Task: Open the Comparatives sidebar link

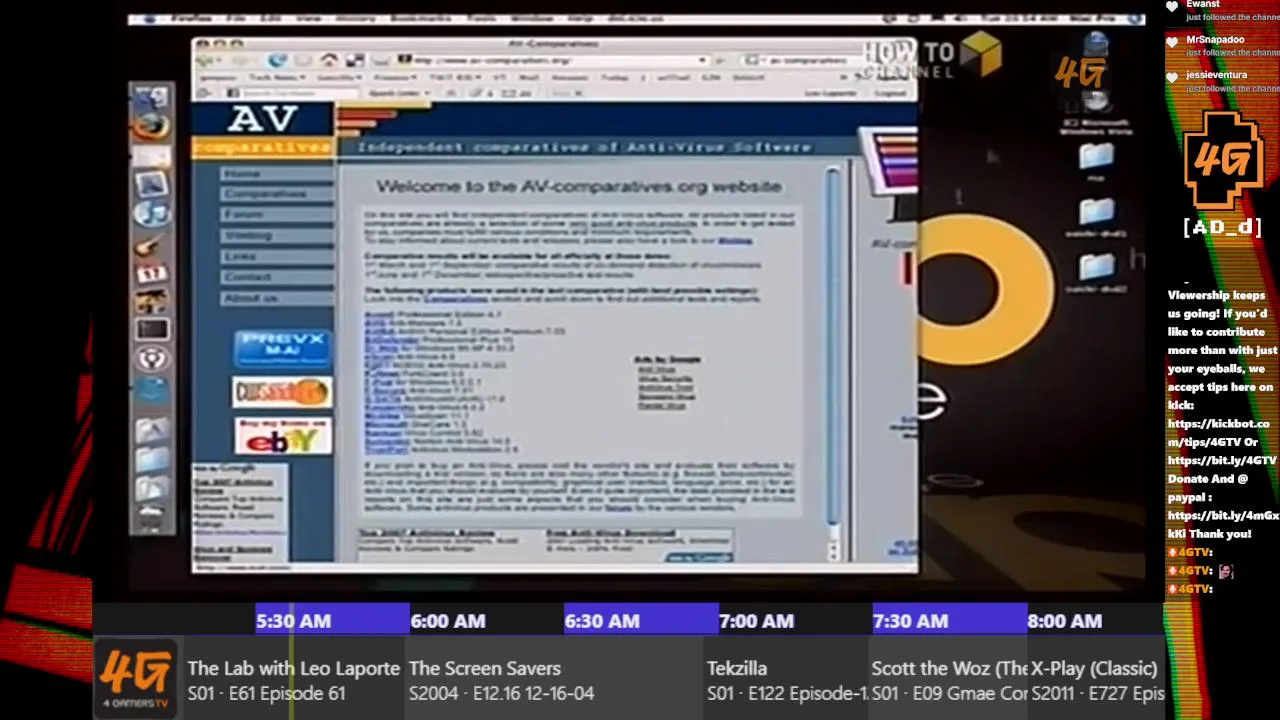Action: pos(277,194)
